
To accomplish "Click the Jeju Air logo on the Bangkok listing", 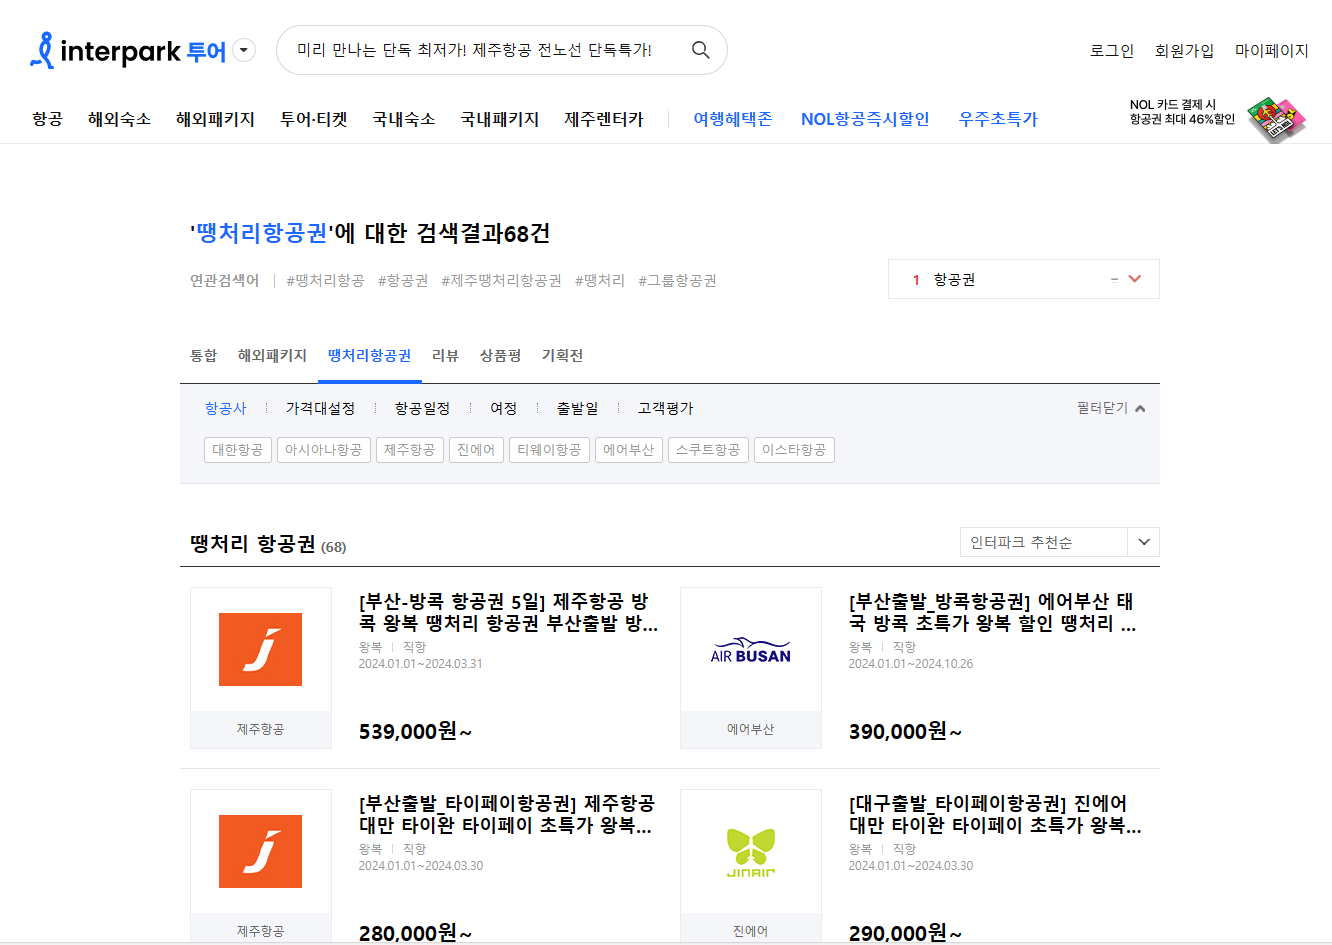I will (260, 649).
